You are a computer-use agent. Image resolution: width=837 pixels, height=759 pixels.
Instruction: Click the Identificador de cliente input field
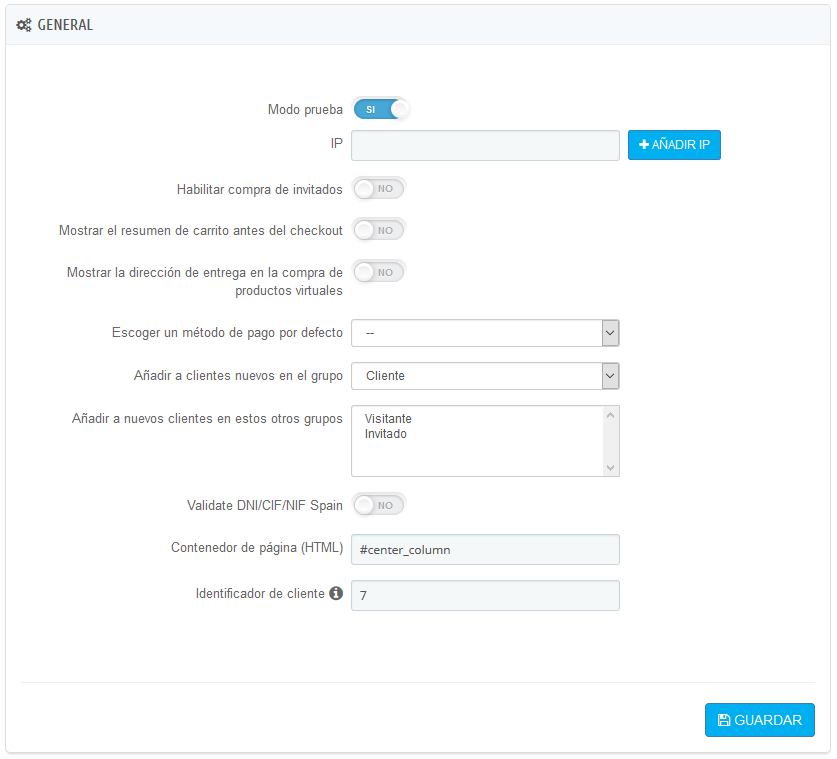point(485,595)
